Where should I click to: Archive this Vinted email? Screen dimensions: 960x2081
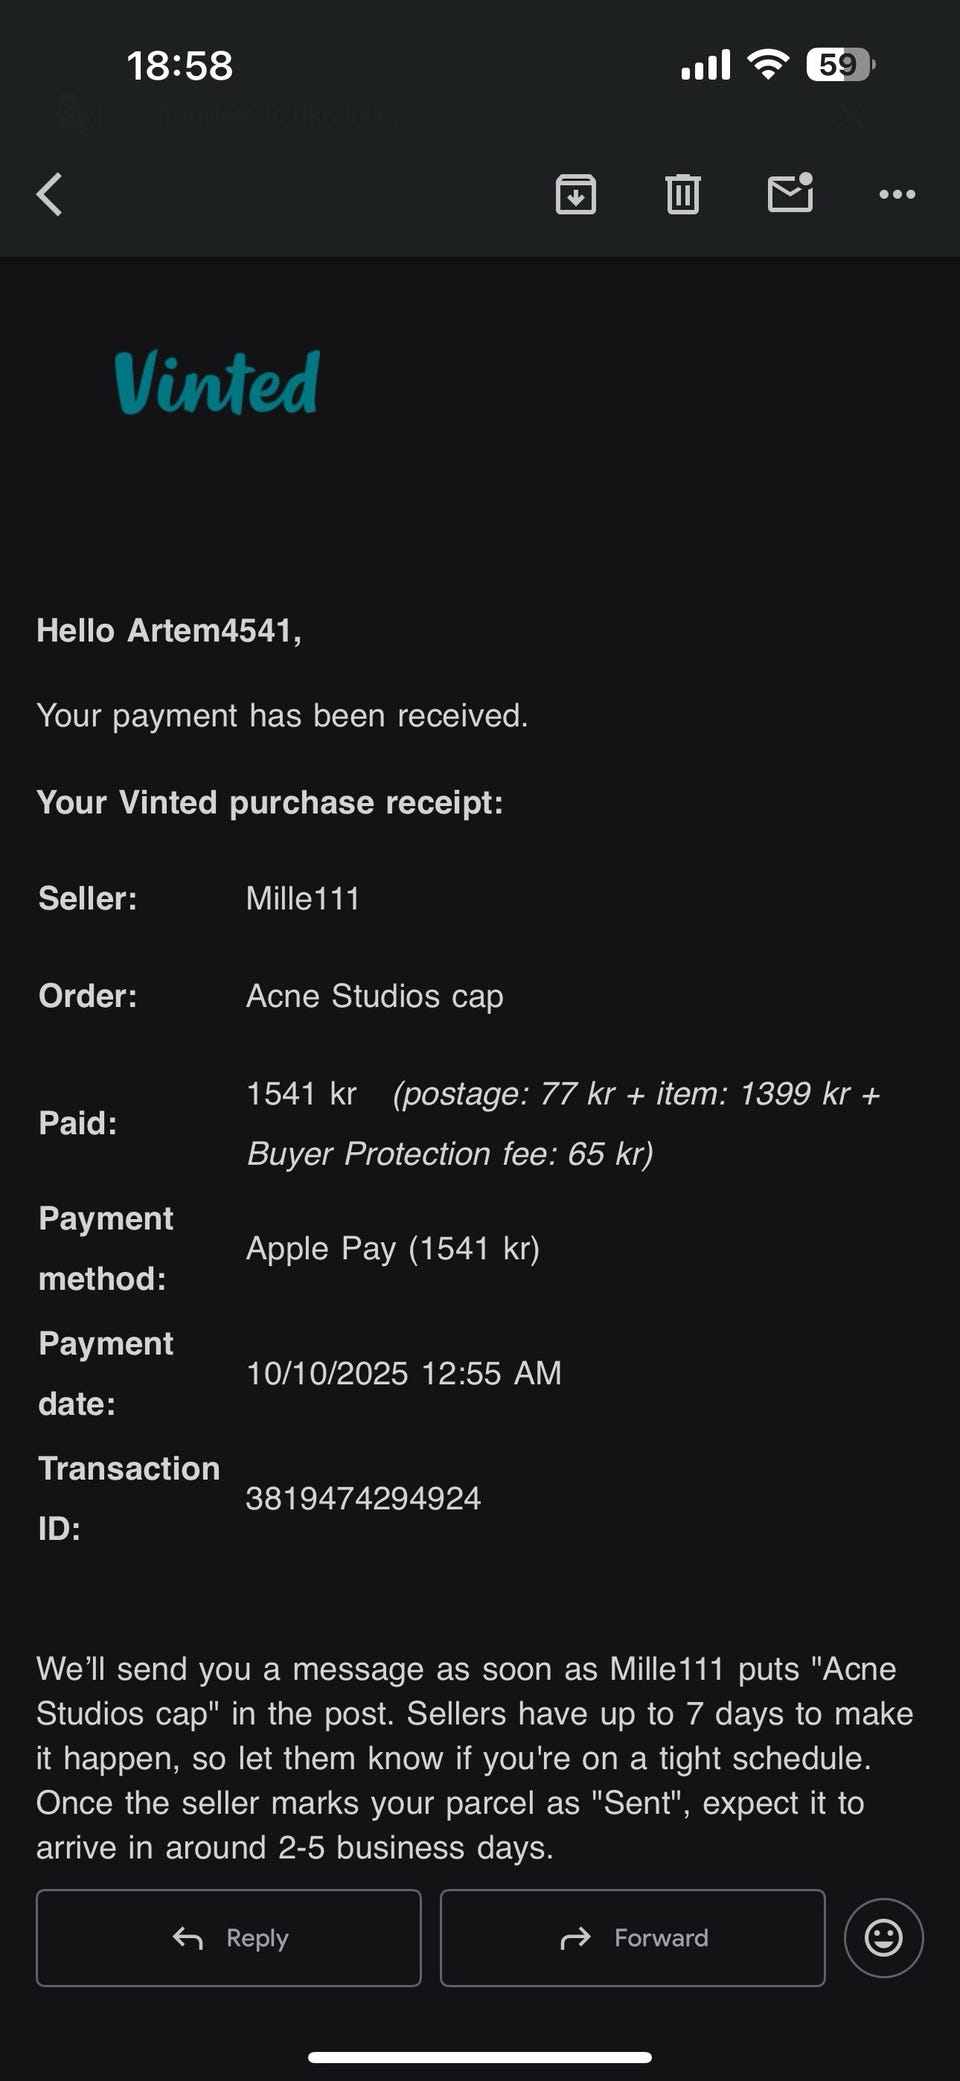pyautogui.click(x=576, y=194)
